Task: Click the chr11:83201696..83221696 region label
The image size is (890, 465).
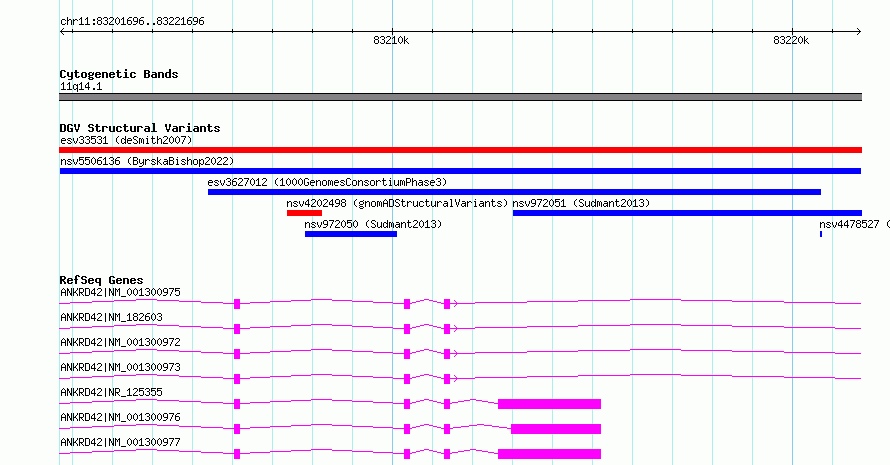Action: 132,21
